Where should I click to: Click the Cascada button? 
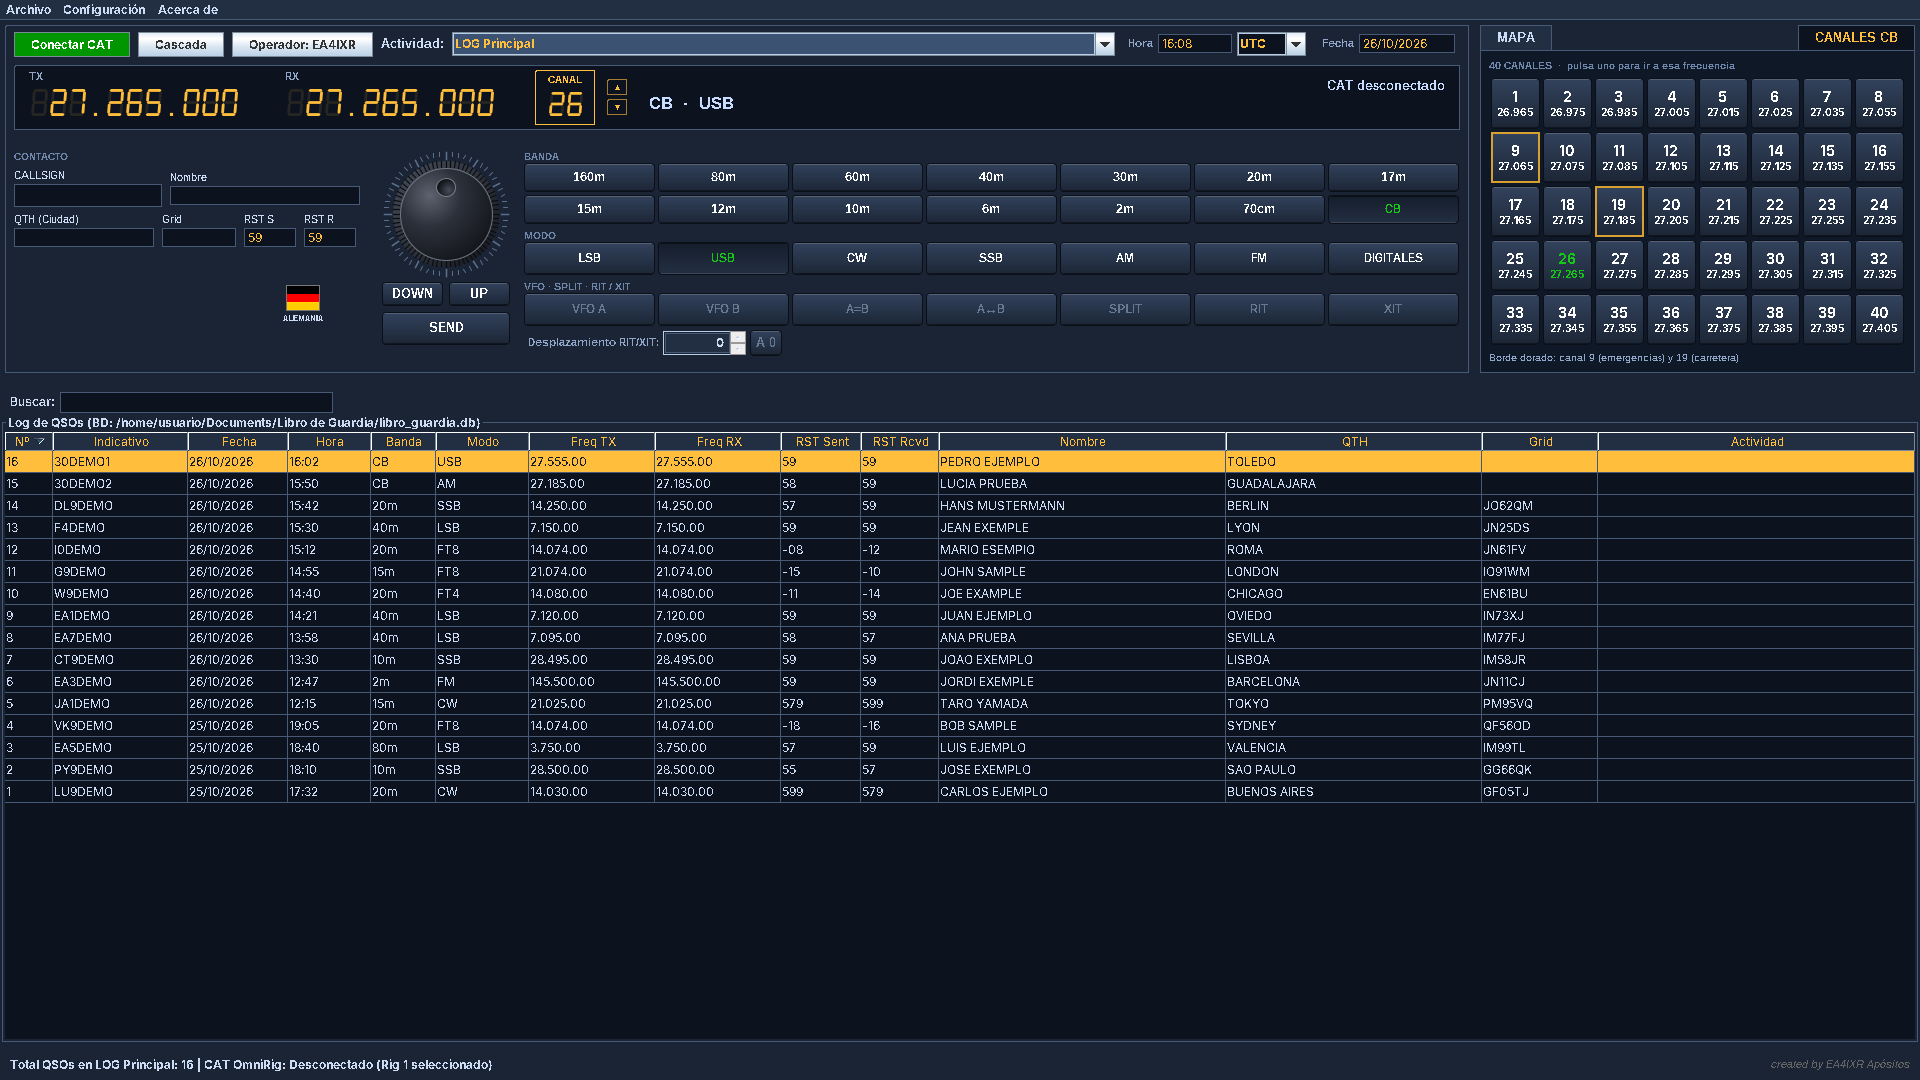(x=181, y=45)
